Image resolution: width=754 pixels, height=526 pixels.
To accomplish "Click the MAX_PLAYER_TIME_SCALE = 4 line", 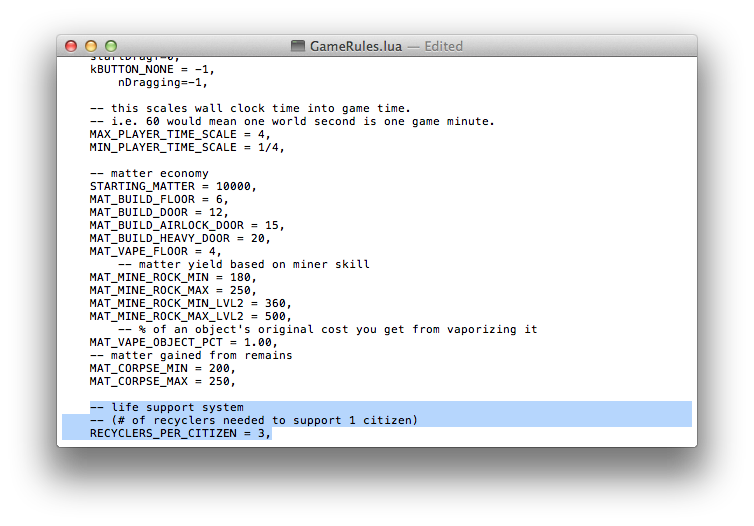I will (179, 134).
